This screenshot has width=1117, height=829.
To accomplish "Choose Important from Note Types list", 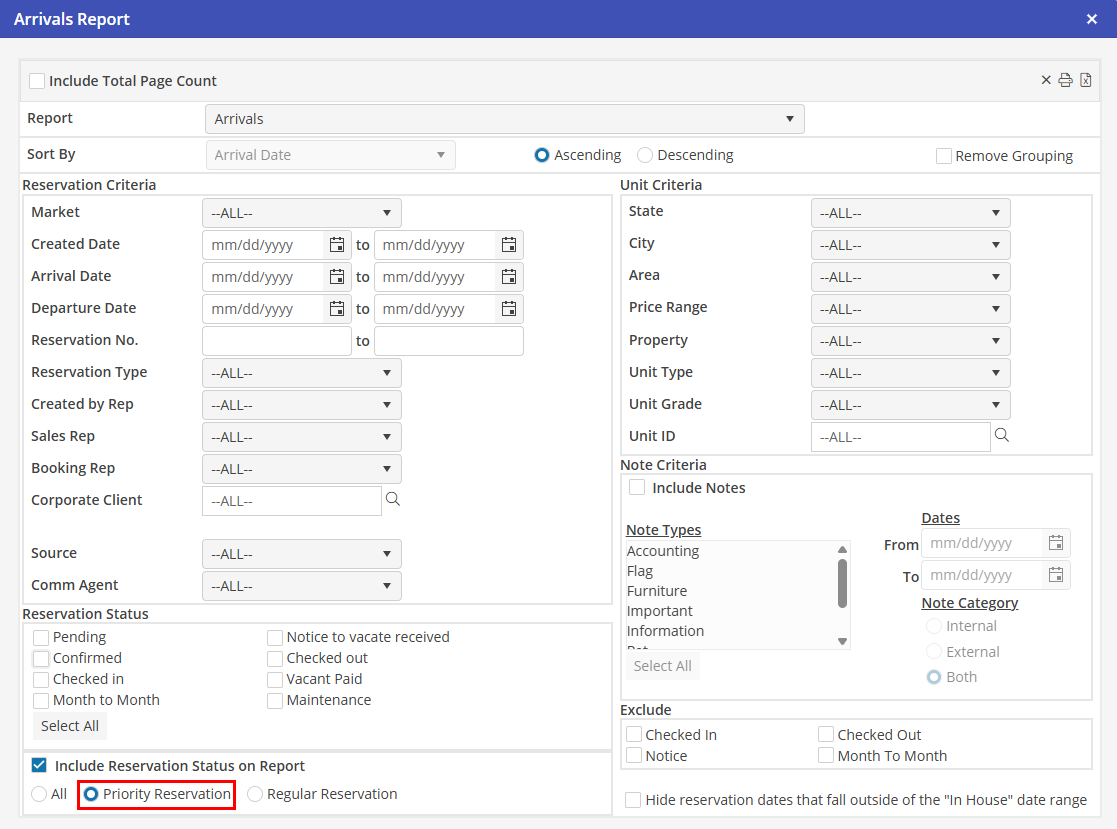I will tap(660, 611).
